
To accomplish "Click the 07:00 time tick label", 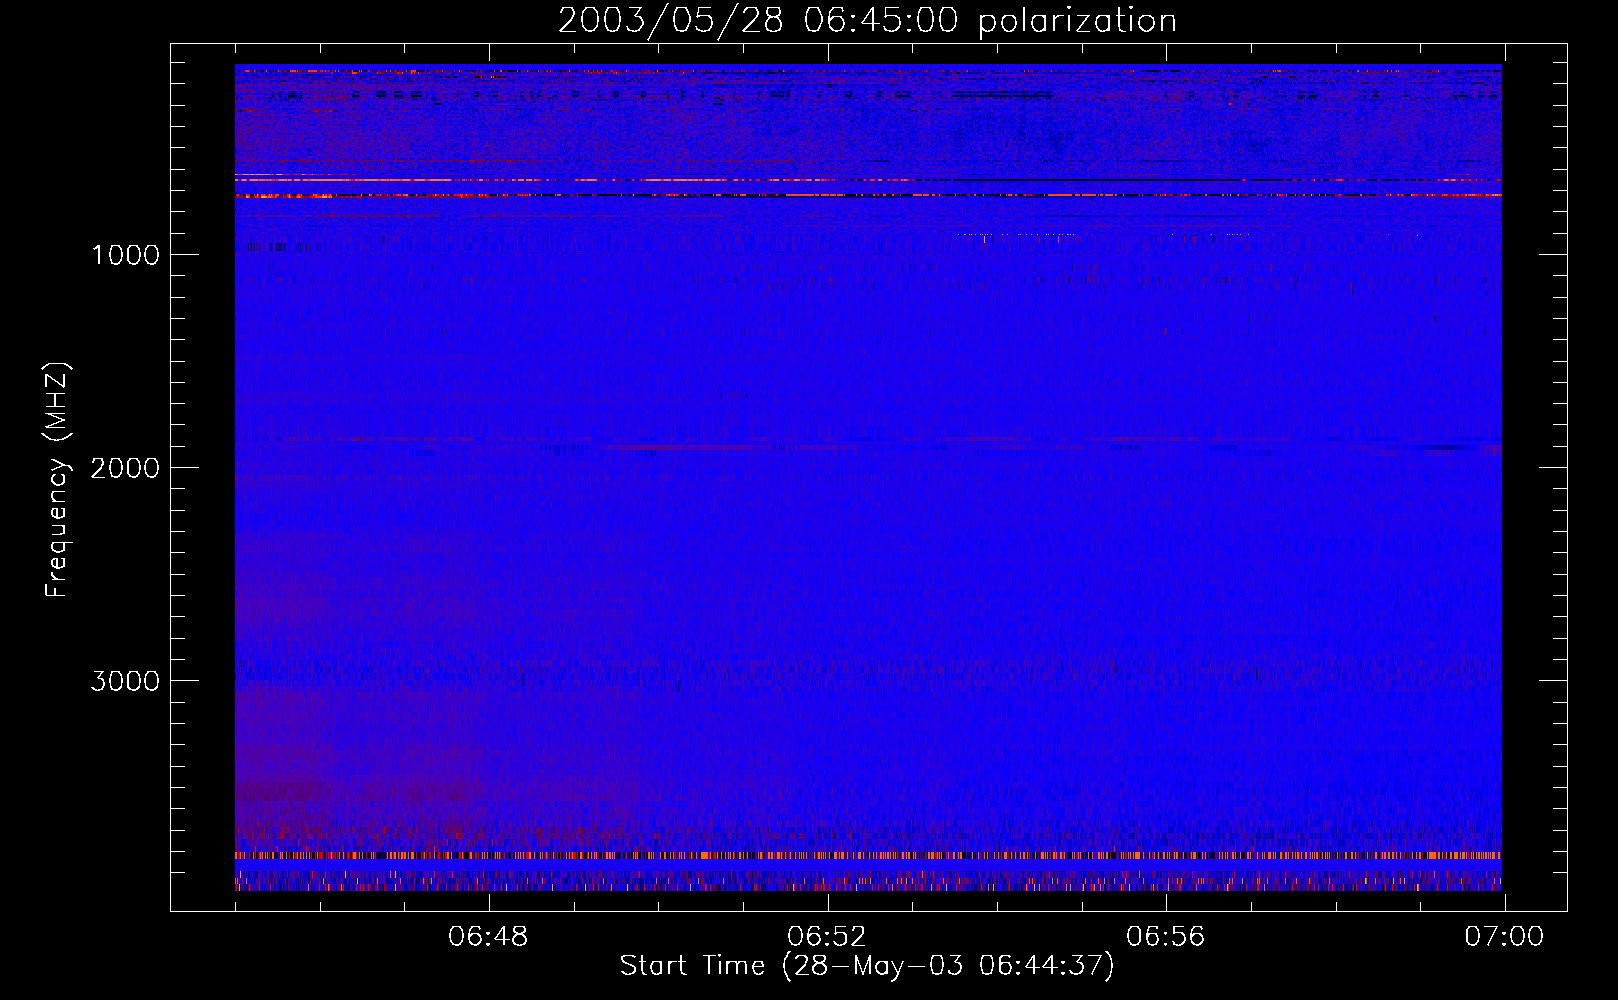I will (x=1504, y=937).
